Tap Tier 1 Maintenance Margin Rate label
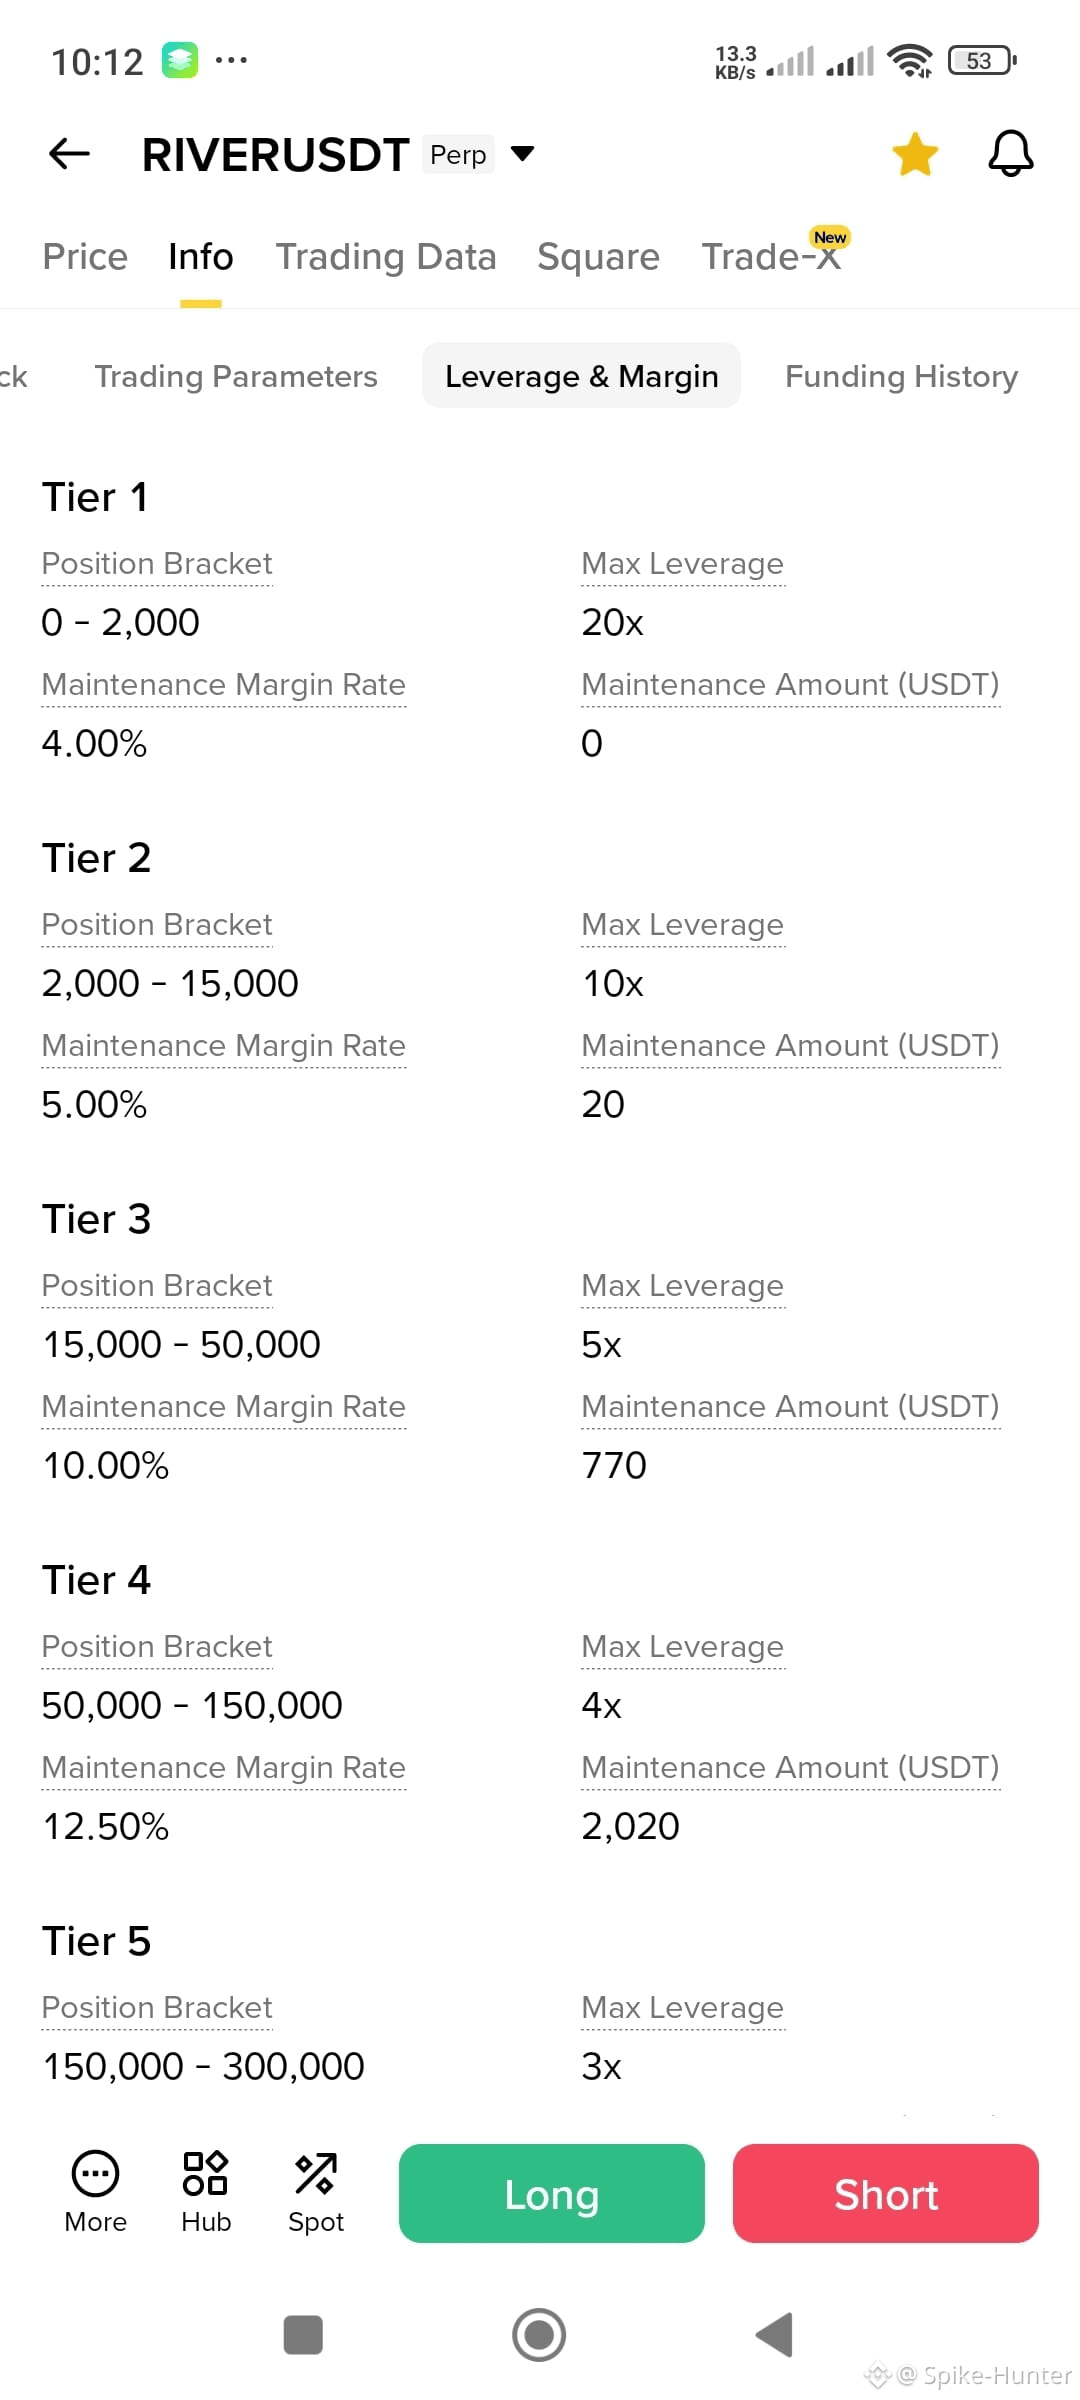The height and width of the screenshot is (2400, 1080). (x=224, y=685)
